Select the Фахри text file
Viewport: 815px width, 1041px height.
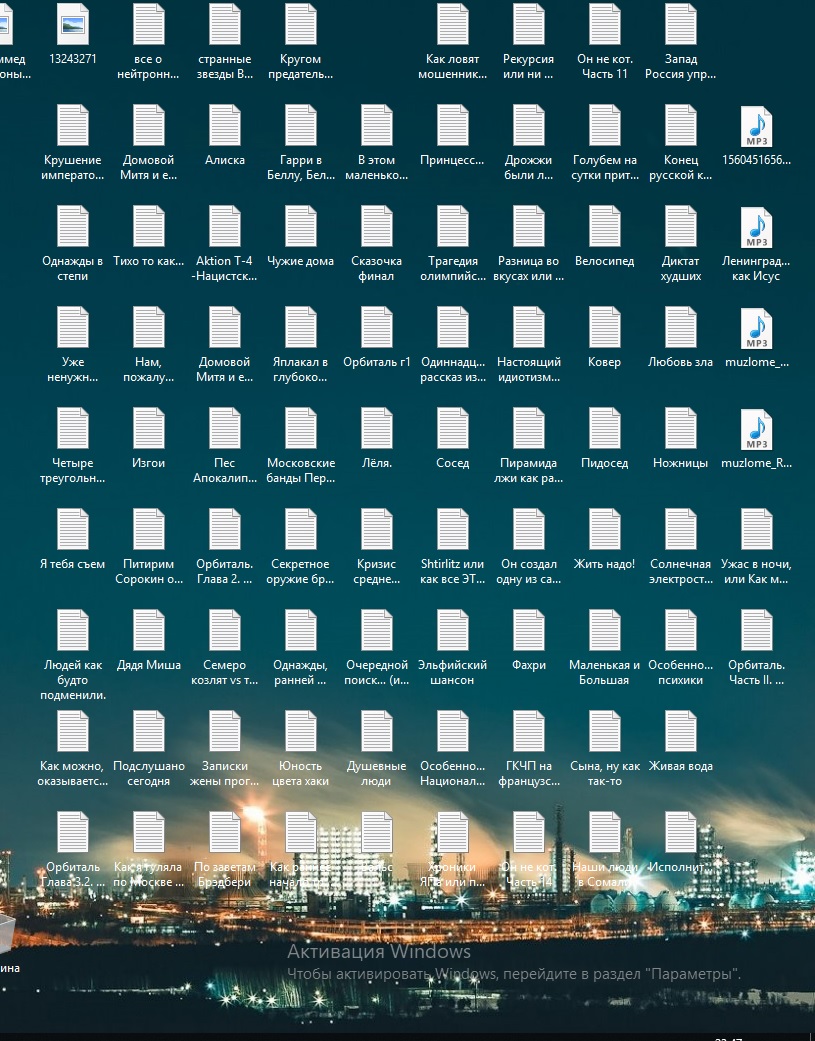(529, 632)
